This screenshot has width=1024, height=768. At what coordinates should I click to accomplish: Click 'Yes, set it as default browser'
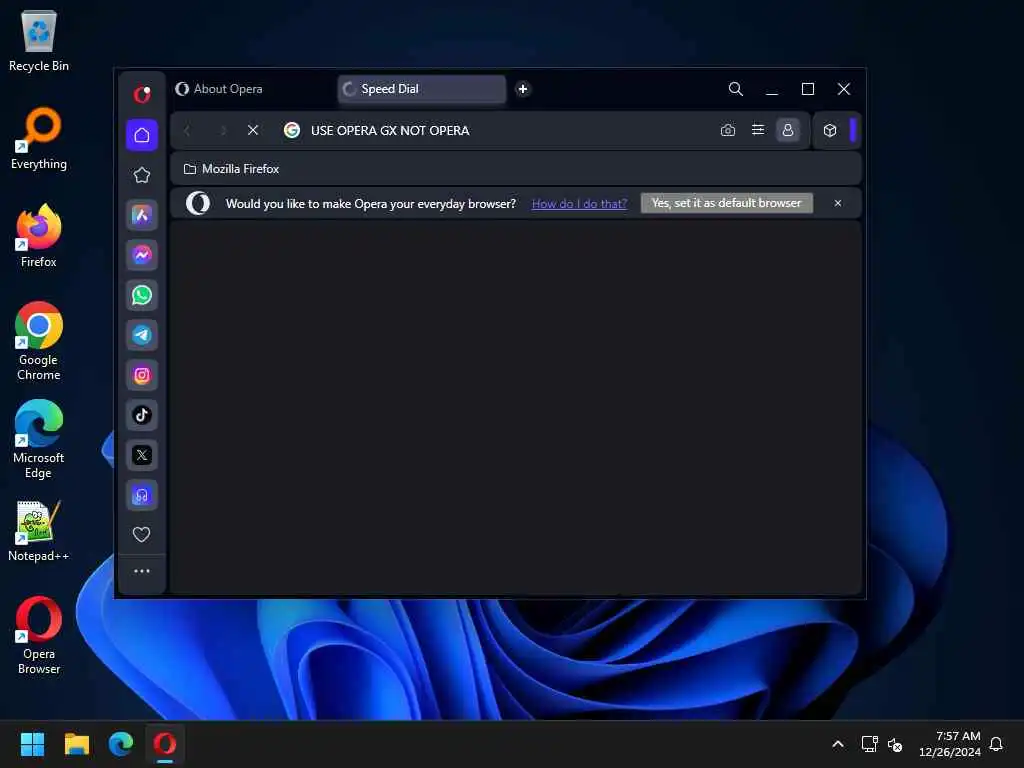click(726, 203)
